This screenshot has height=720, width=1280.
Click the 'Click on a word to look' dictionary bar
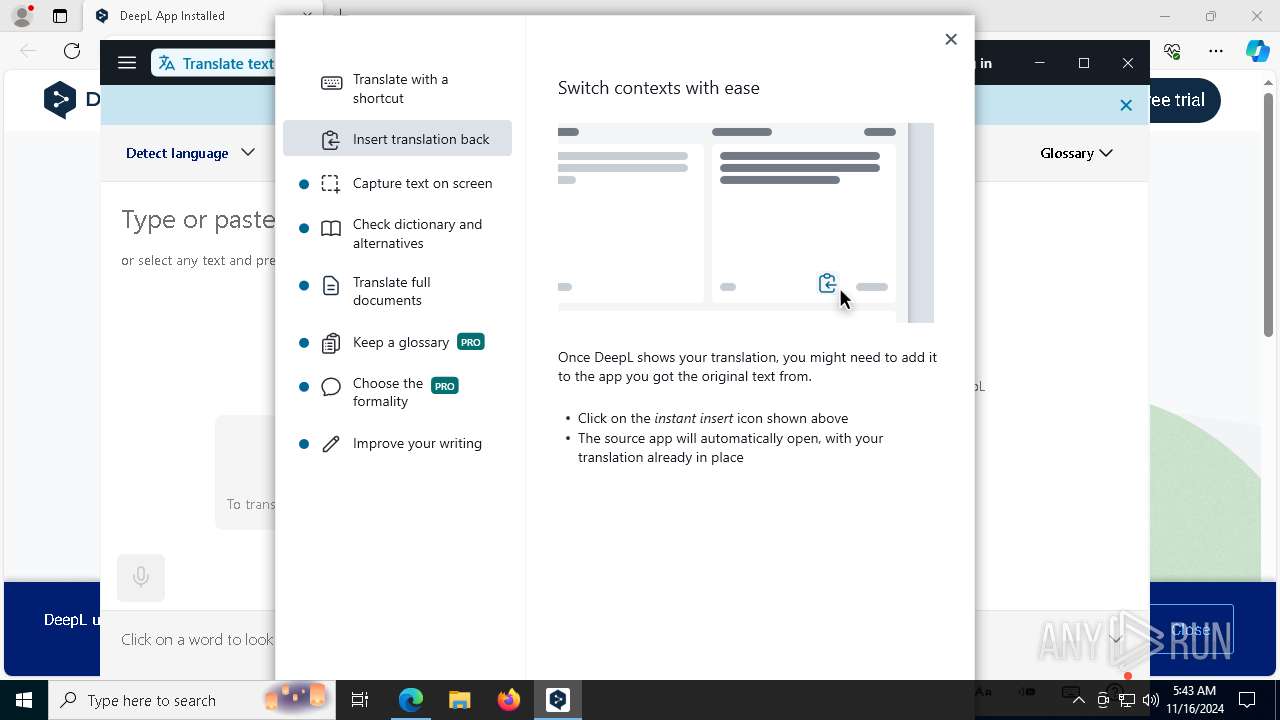tap(198, 640)
